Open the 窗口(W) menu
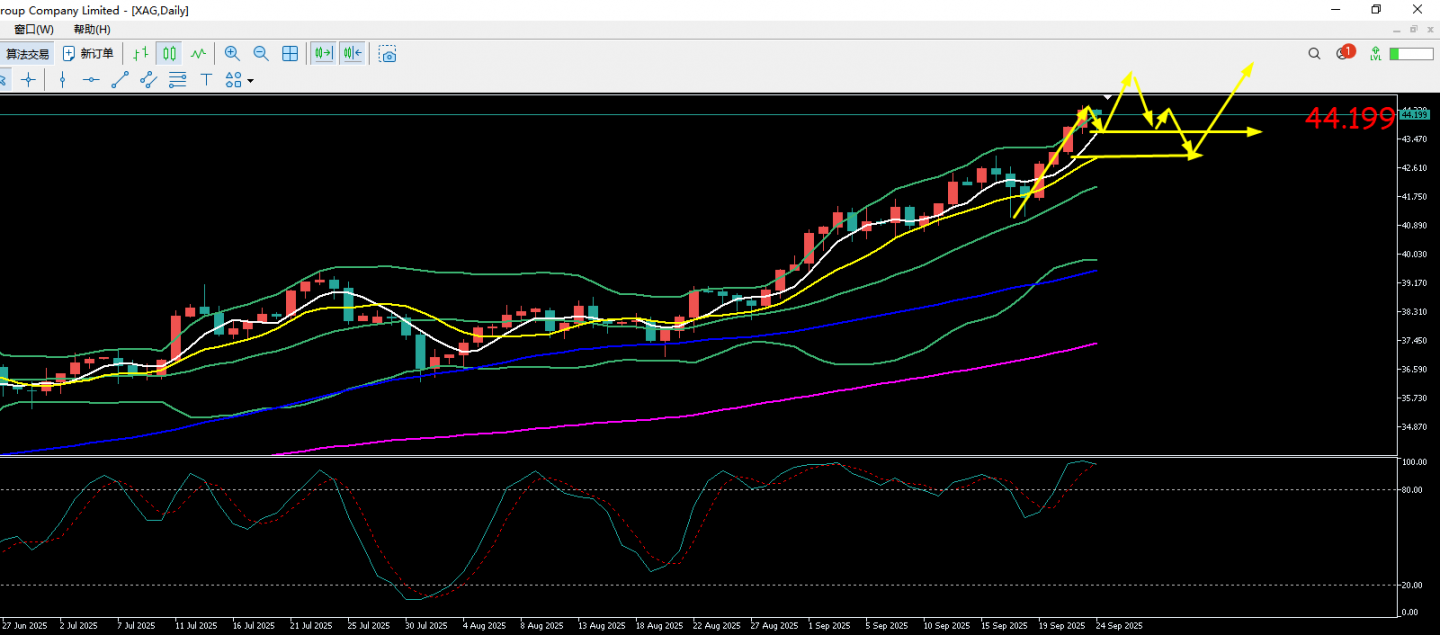 pyautogui.click(x=34, y=30)
